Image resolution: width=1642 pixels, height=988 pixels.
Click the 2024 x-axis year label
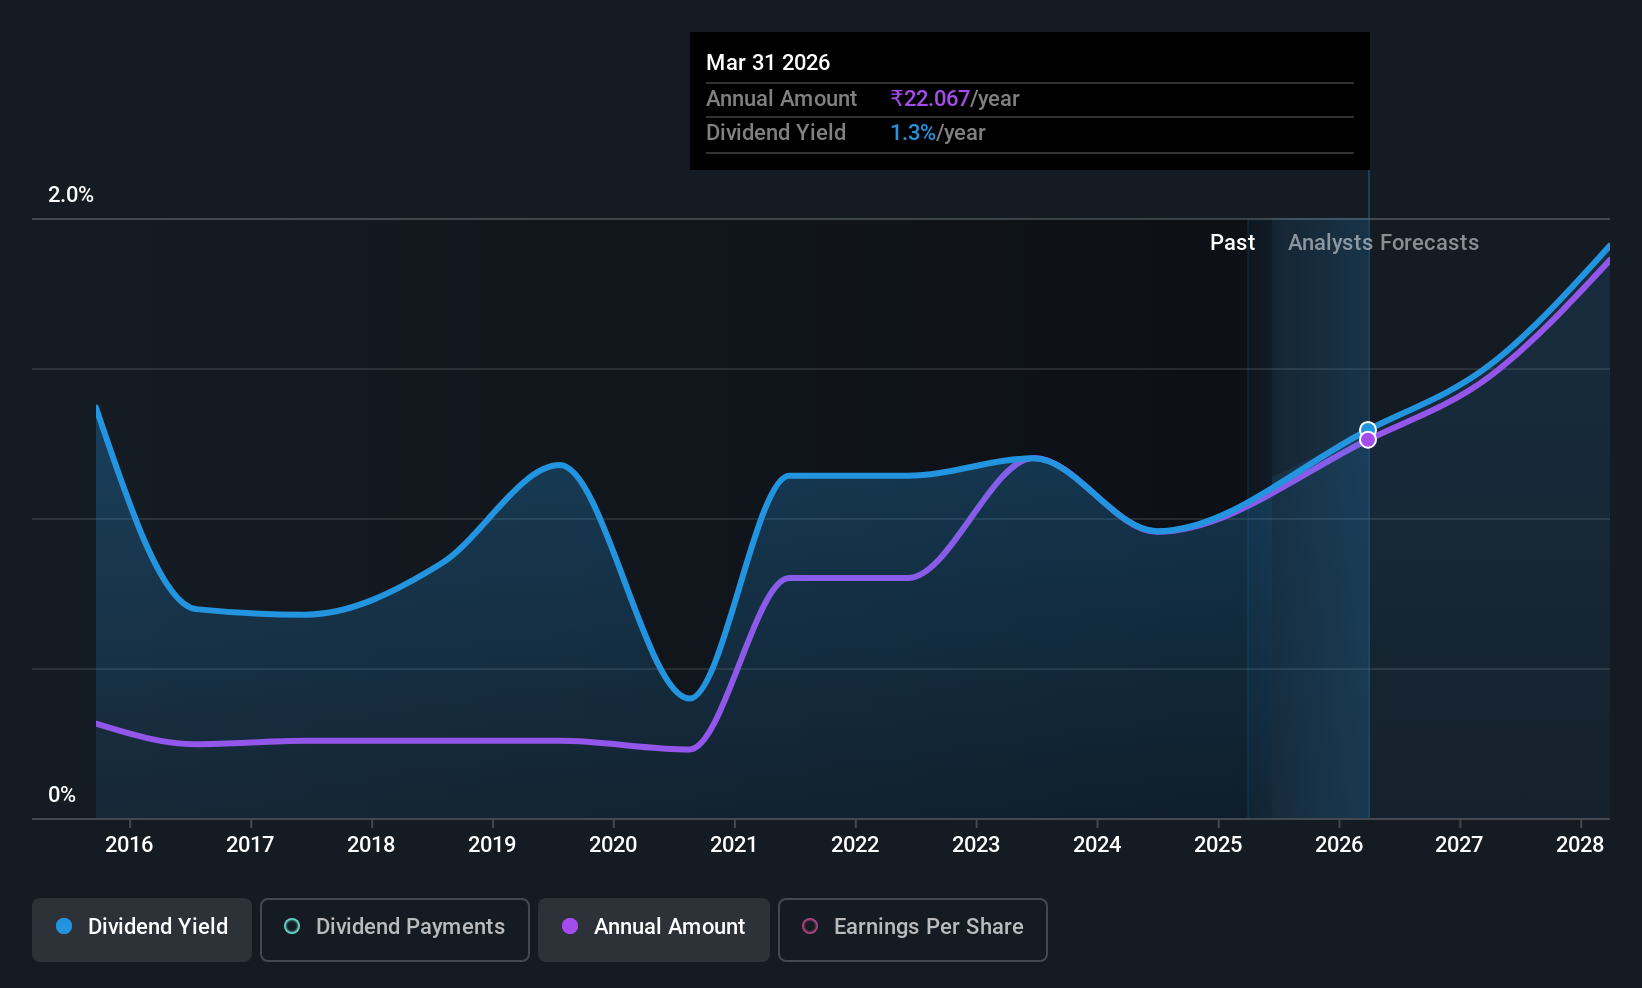click(1097, 844)
